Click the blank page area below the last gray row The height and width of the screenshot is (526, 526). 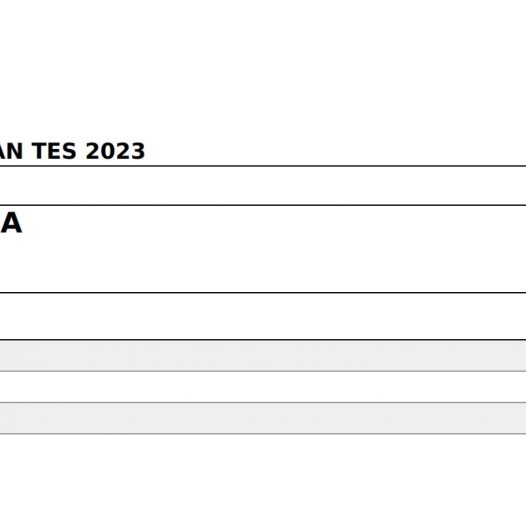click(263, 480)
